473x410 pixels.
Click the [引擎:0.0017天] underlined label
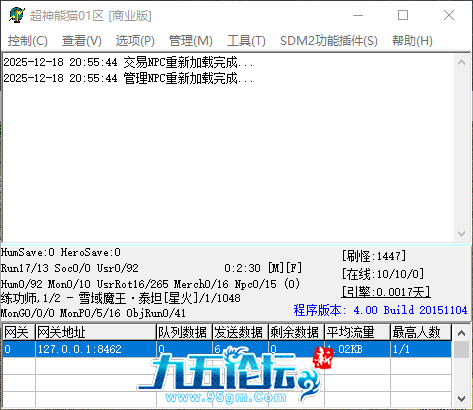[386, 292]
